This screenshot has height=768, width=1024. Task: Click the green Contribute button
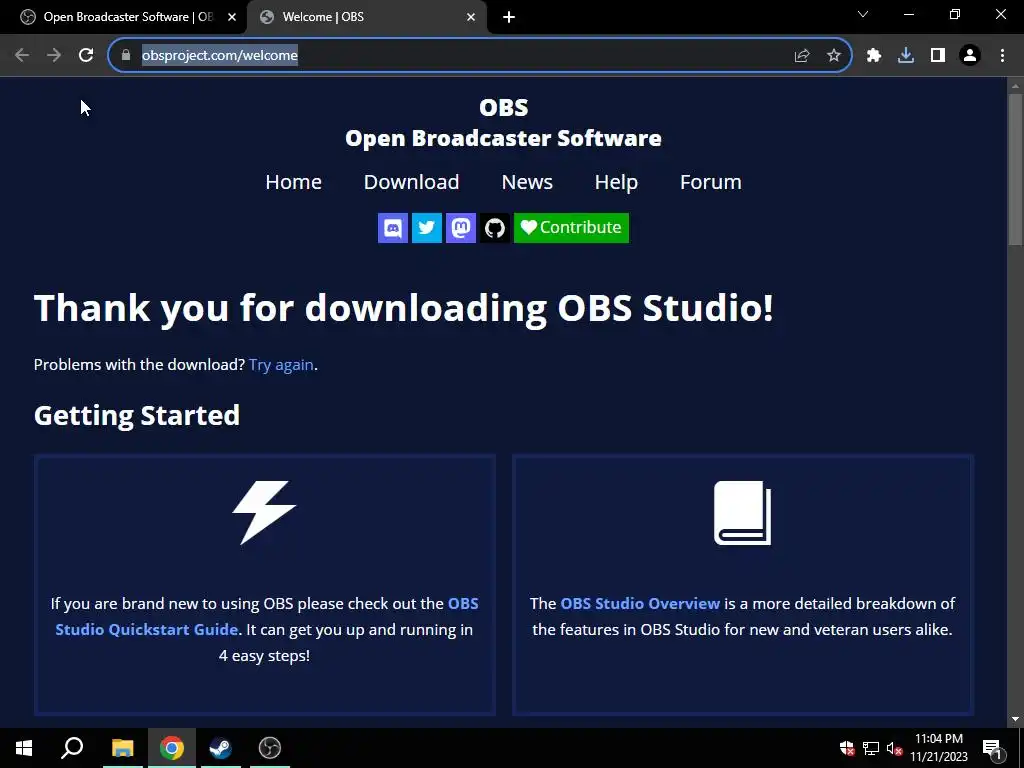click(571, 228)
